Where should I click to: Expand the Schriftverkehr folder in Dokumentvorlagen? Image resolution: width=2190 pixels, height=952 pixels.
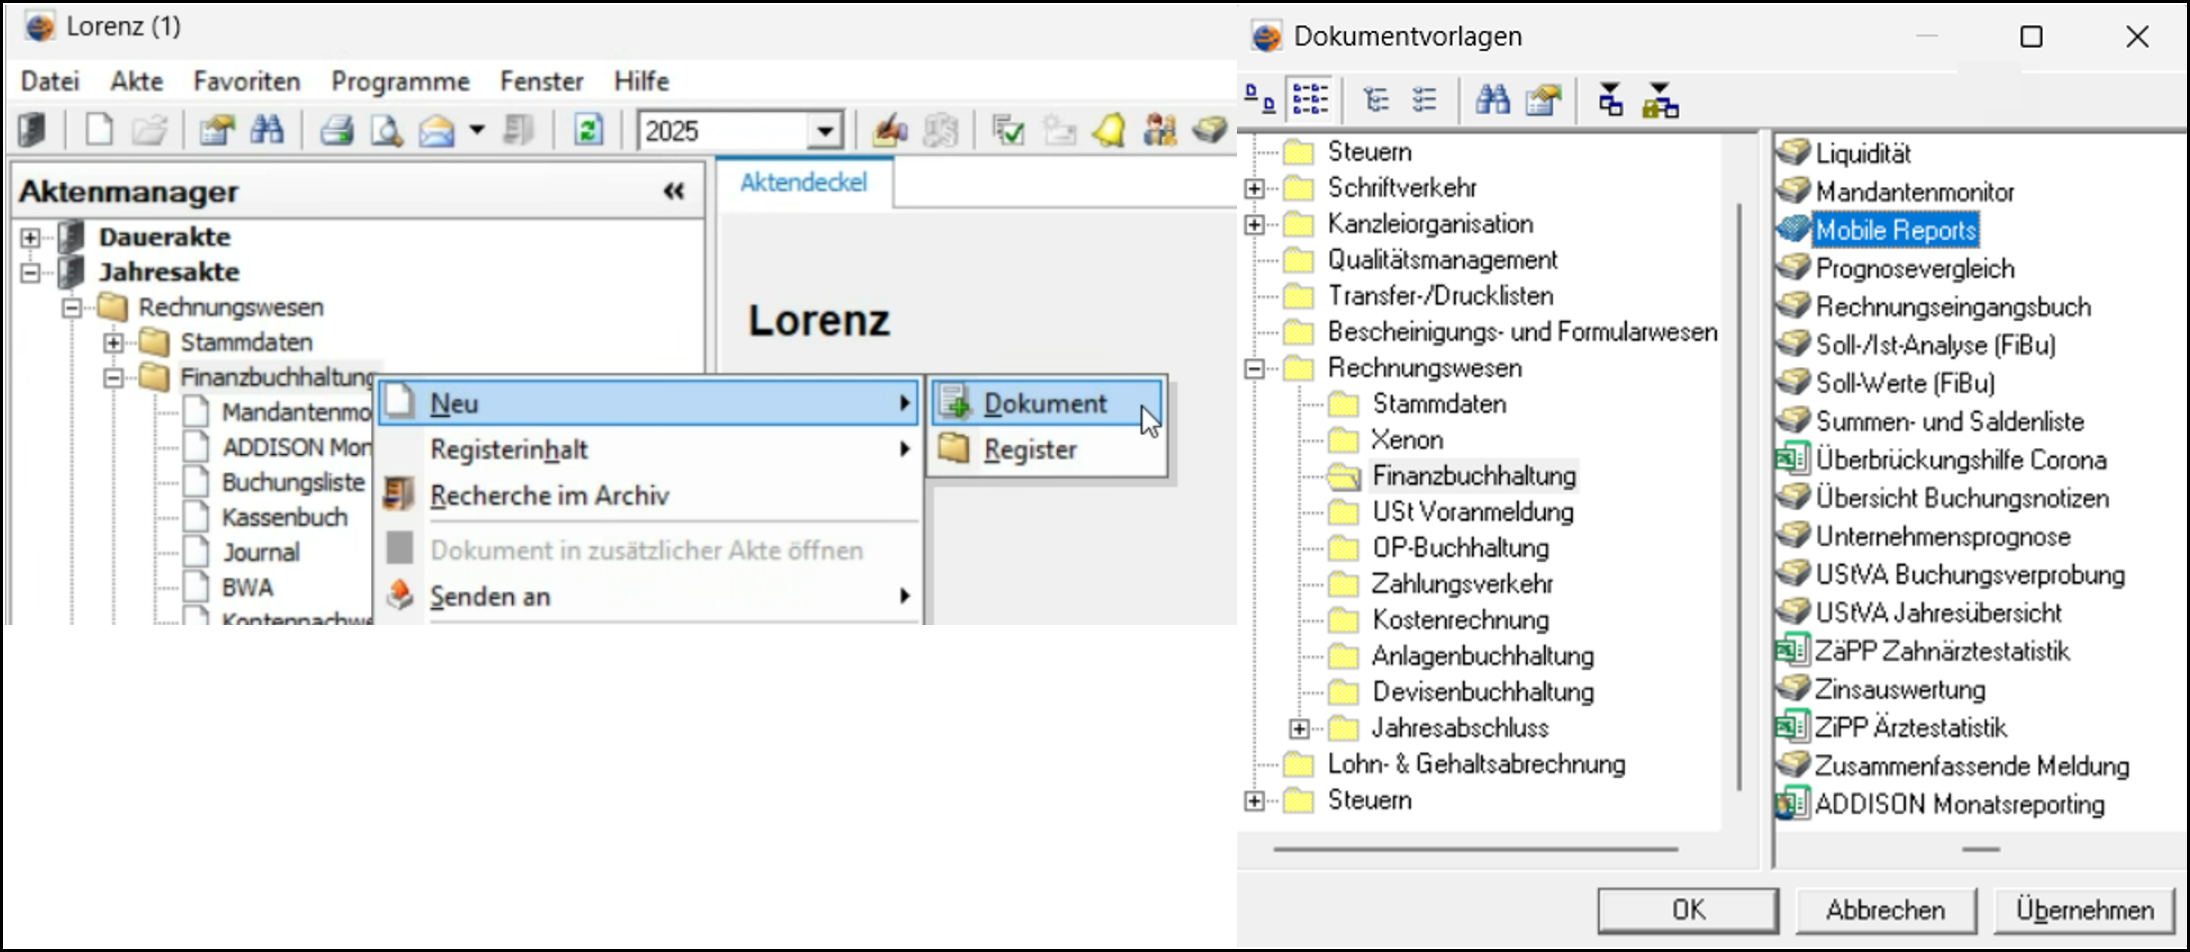pyautogui.click(x=1254, y=188)
